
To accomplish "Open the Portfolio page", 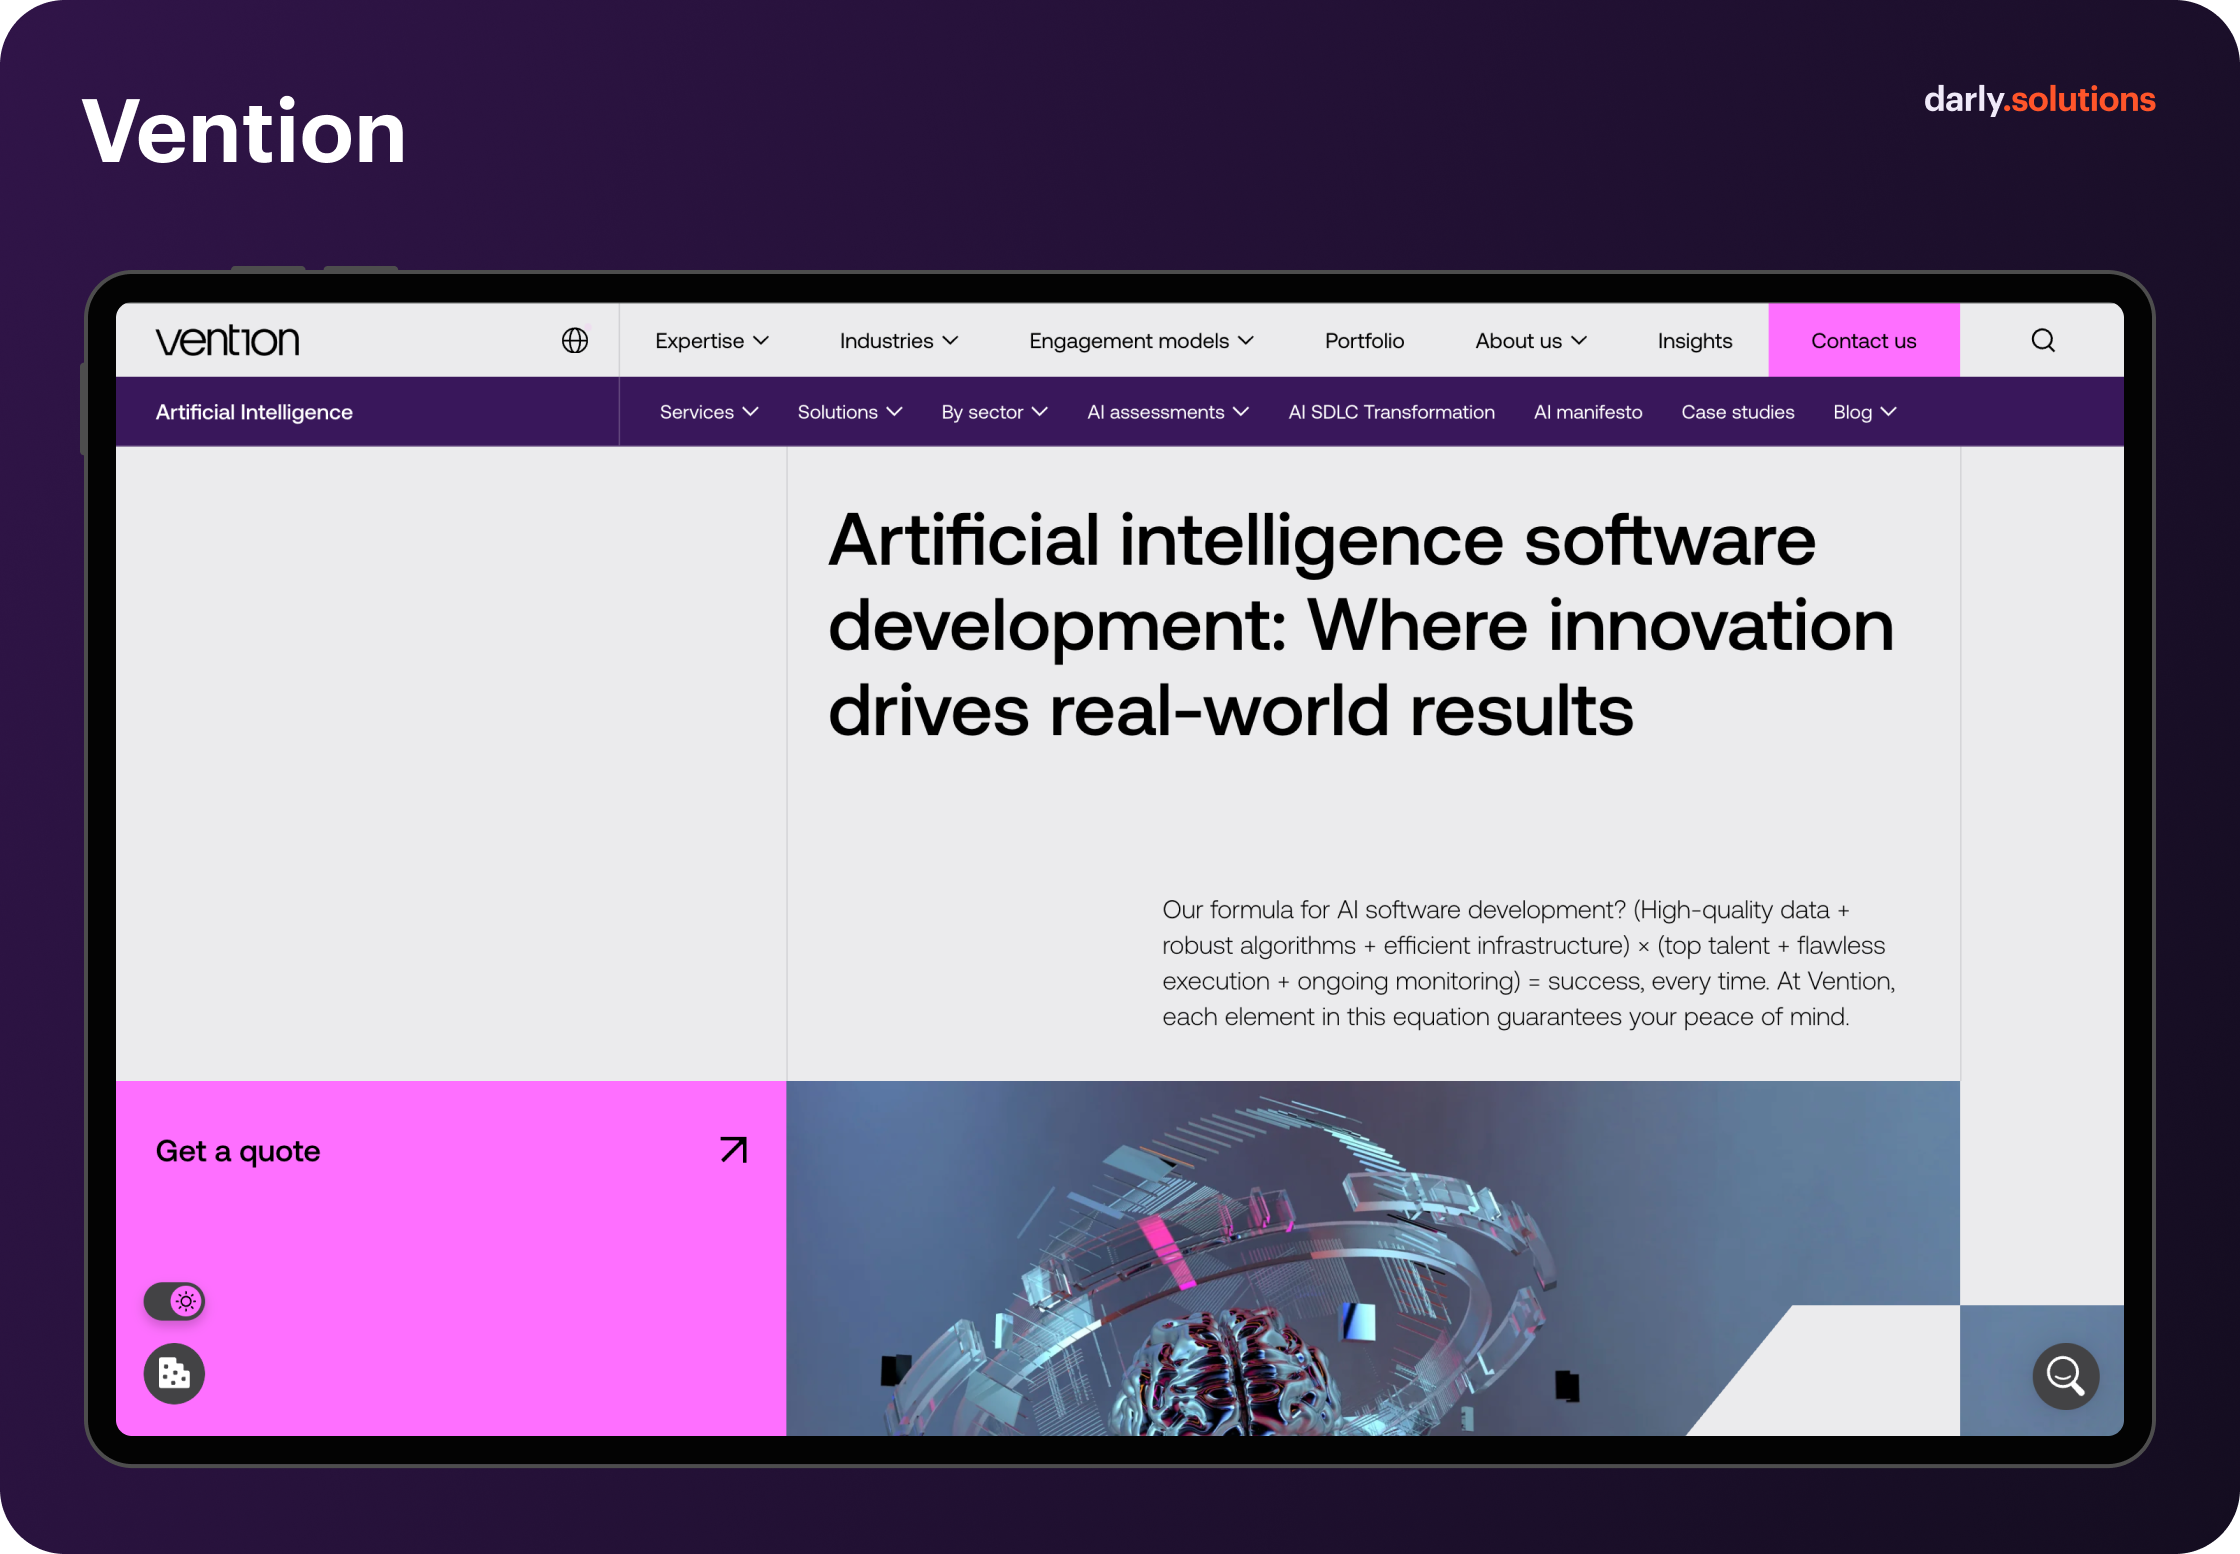I will click(x=1364, y=341).
